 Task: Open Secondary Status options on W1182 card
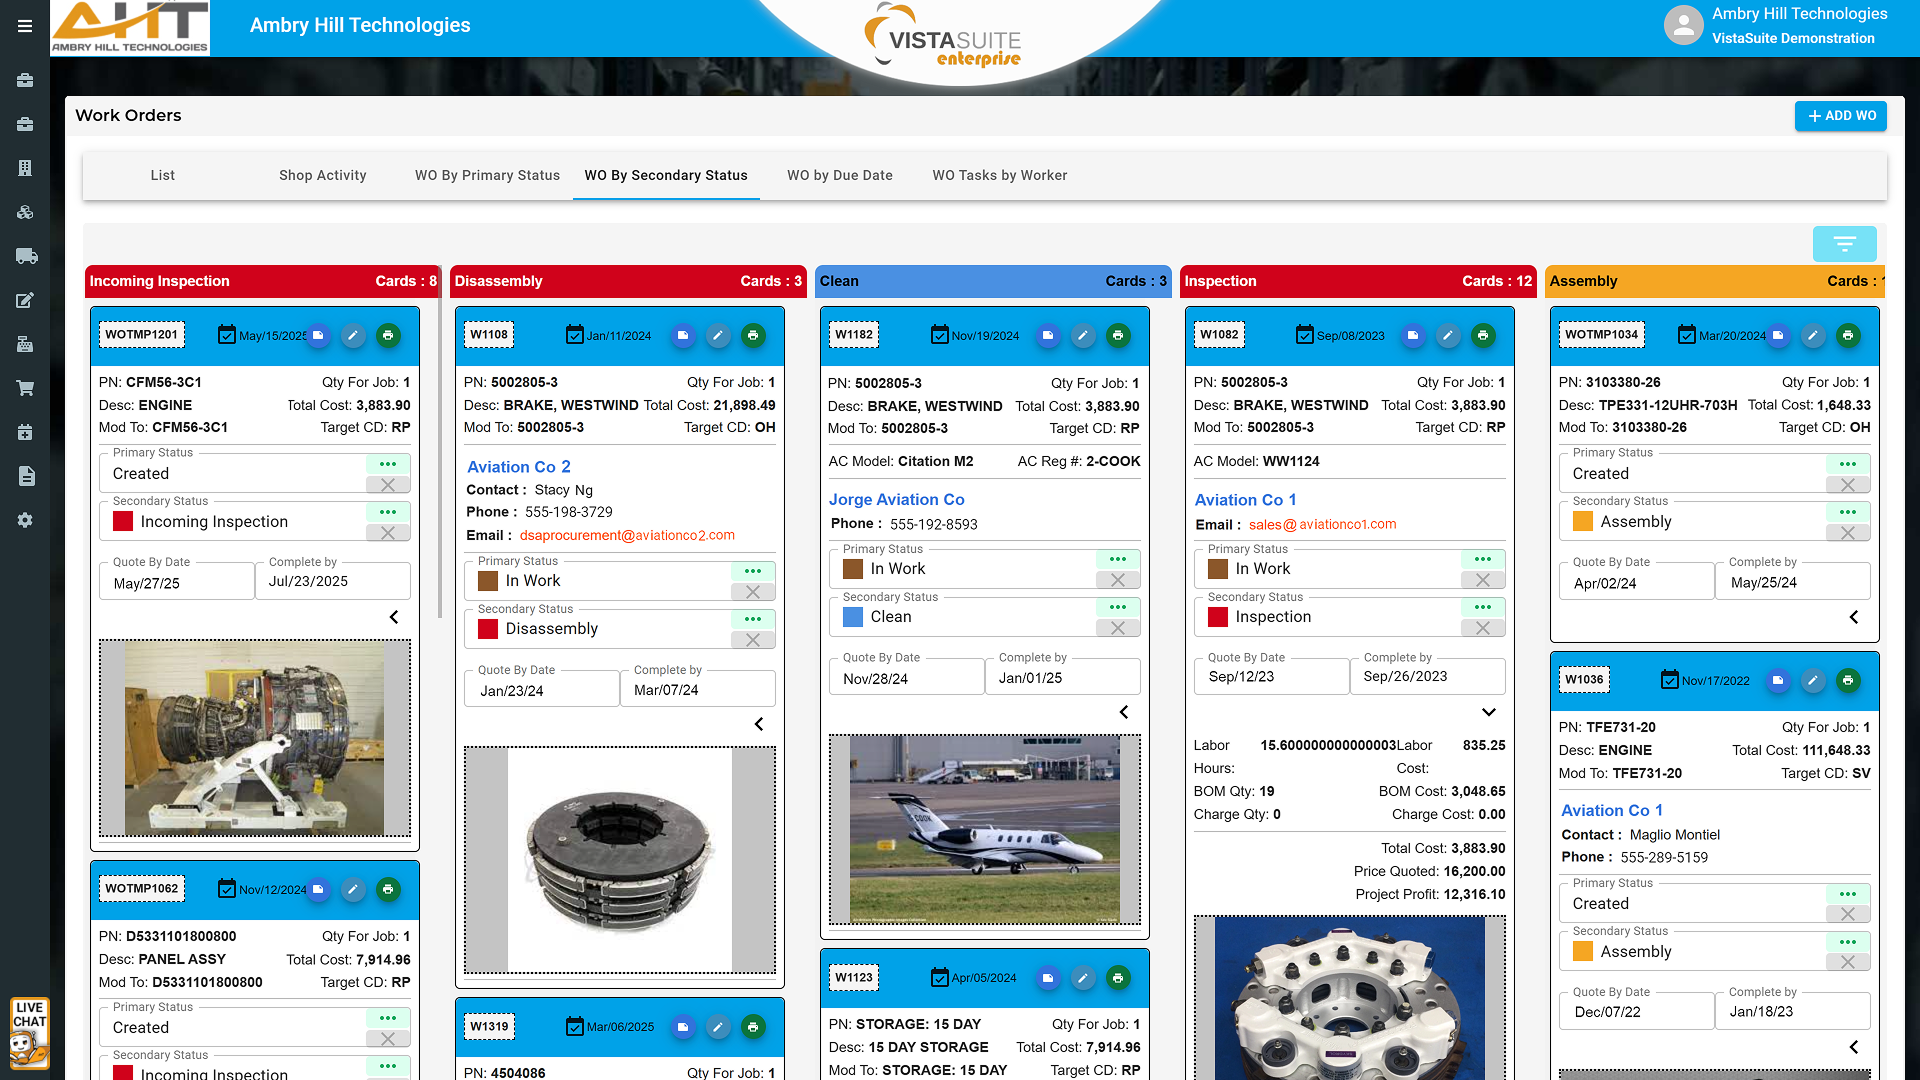1118,607
